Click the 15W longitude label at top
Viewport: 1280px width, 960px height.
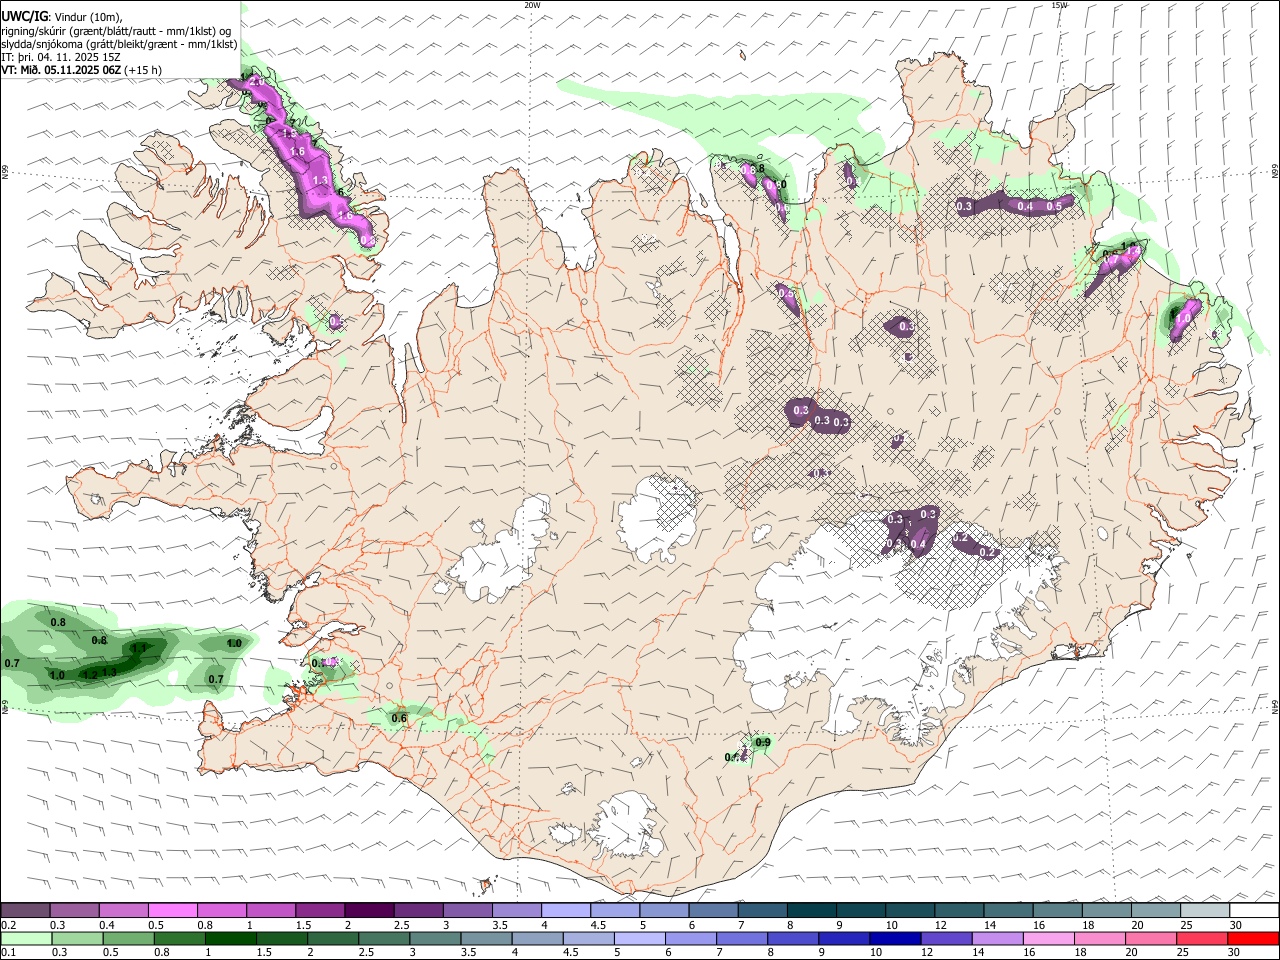pyautogui.click(x=1059, y=5)
